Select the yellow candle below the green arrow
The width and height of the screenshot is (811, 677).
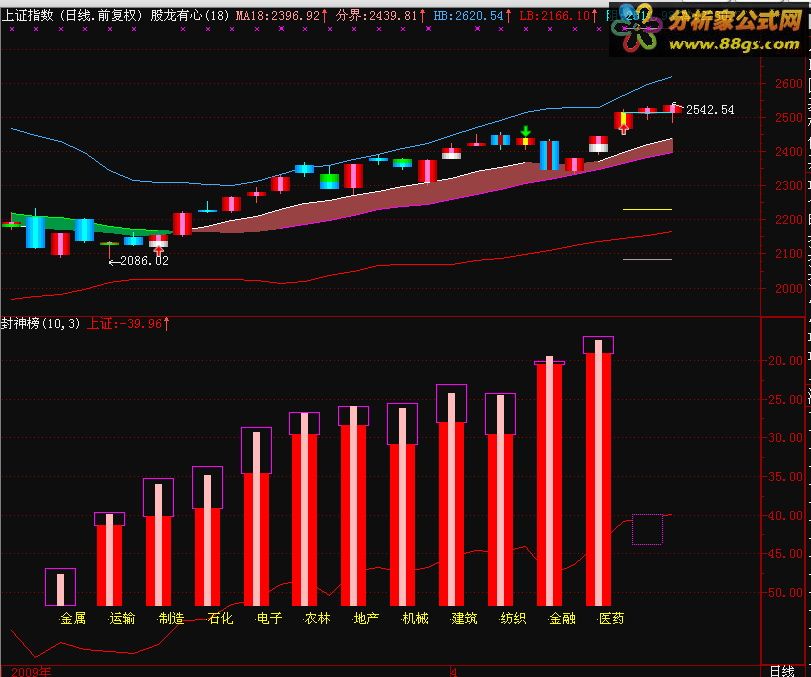(525, 141)
